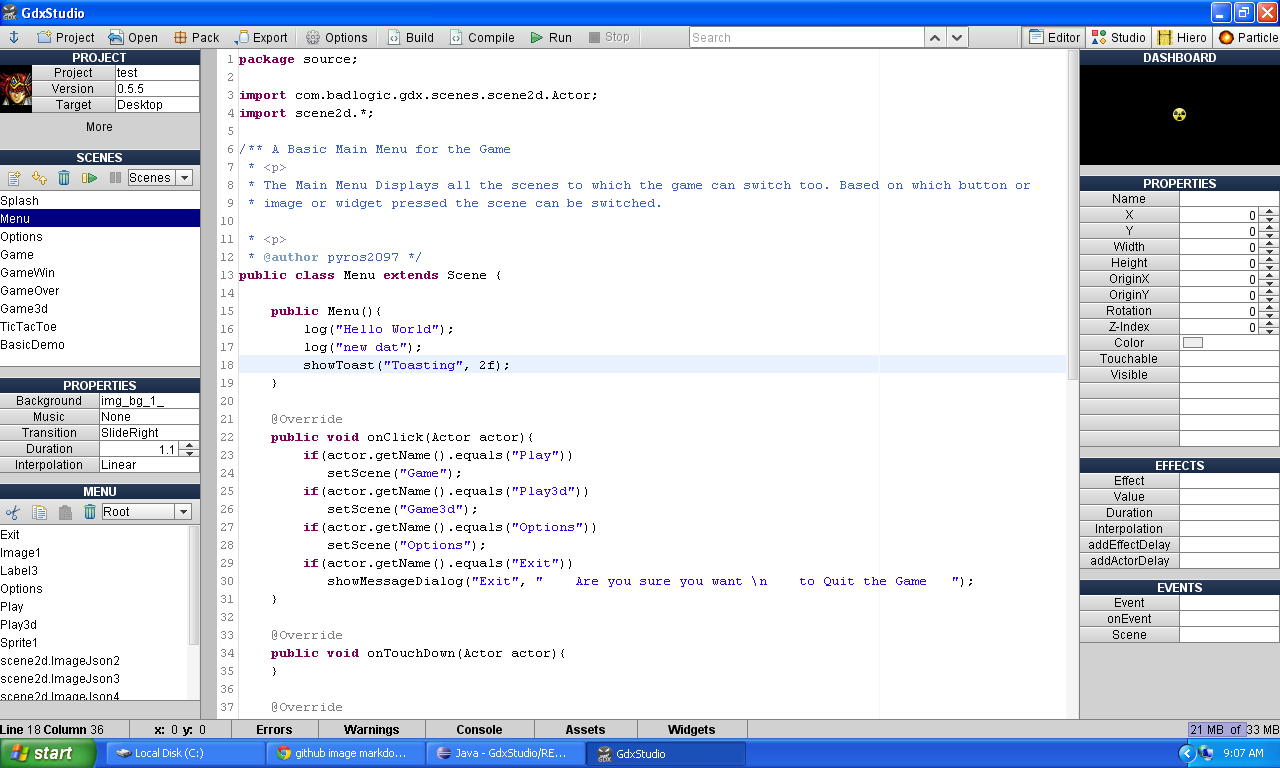Jump to the next search result arrow
Screen dimensions: 1280x768
[957, 37]
